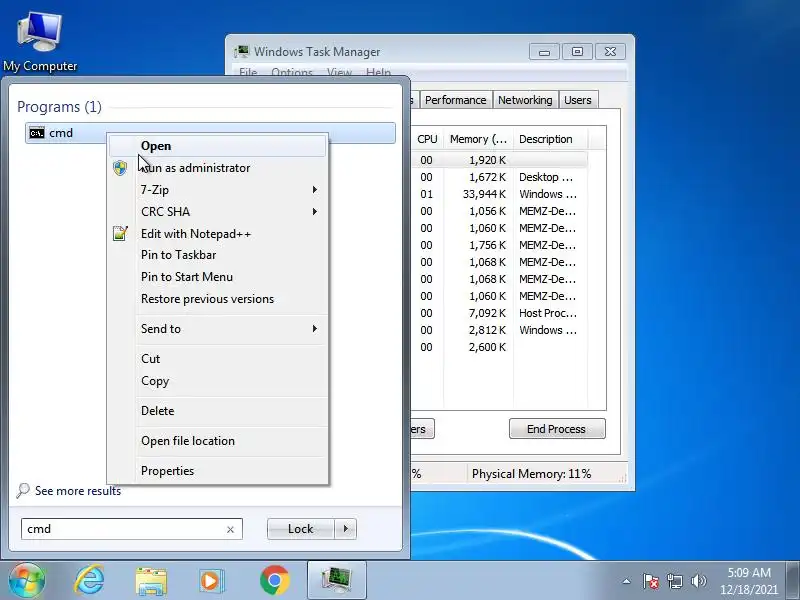Click the Show desktop strip
Image resolution: width=800 pixels, height=600 pixels.
coord(793,581)
